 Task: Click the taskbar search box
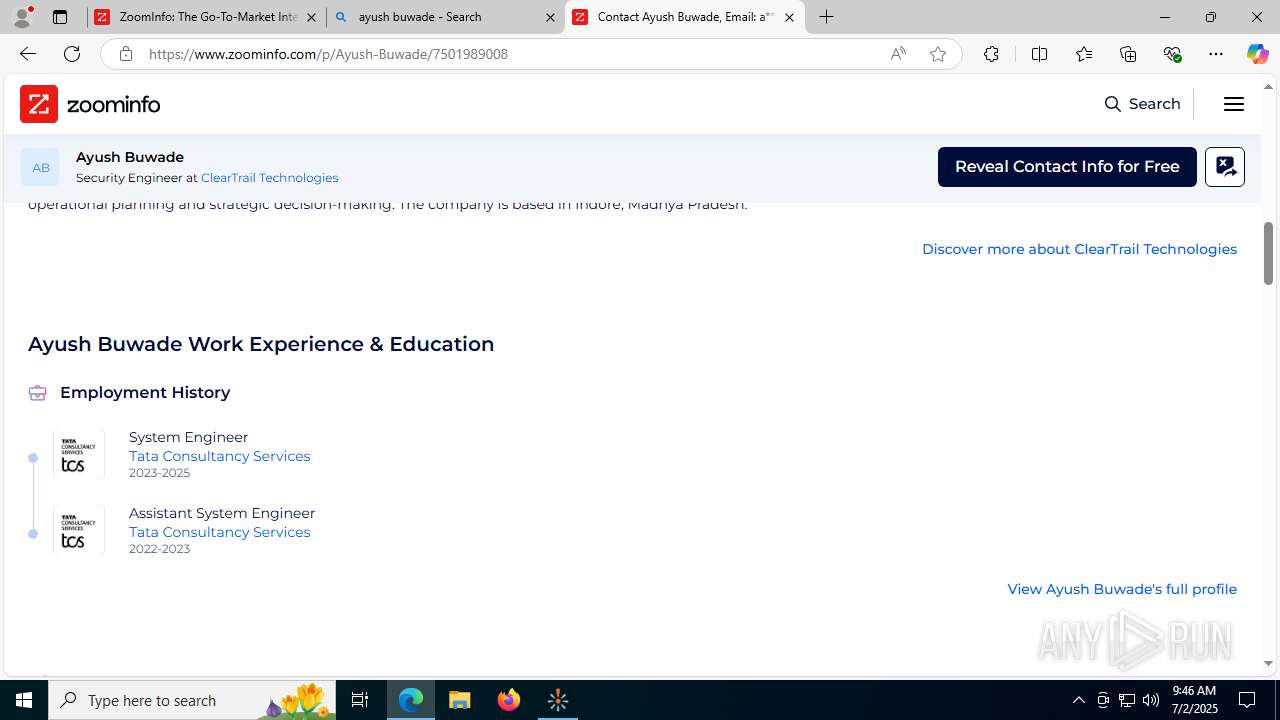click(192, 700)
